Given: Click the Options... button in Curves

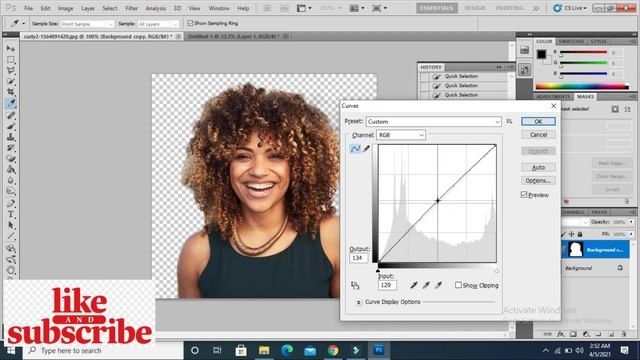Looking at the screenshot, I should (x=538, y=180).
